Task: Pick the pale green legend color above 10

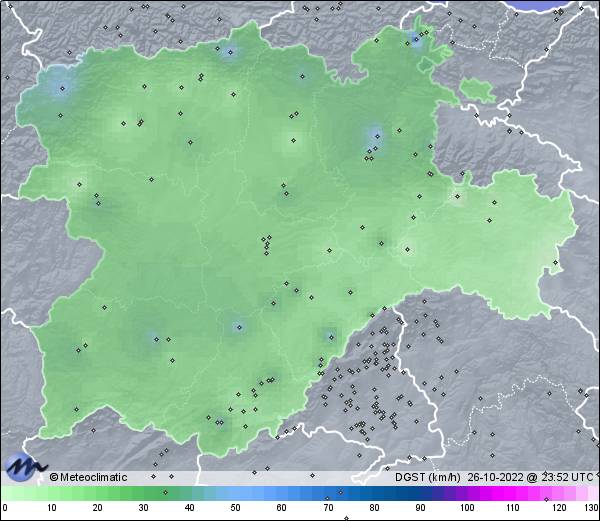Action: coord(52,493)
